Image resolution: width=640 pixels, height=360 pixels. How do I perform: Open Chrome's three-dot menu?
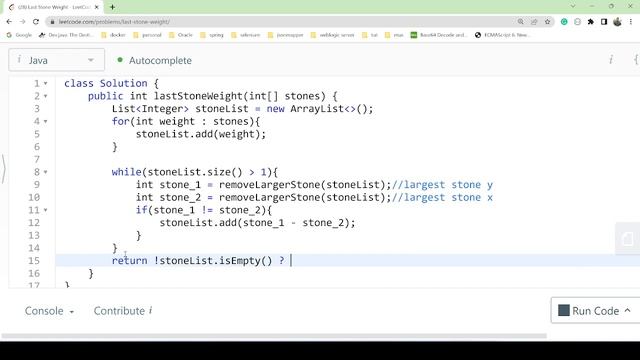click(x=631, y=22)
